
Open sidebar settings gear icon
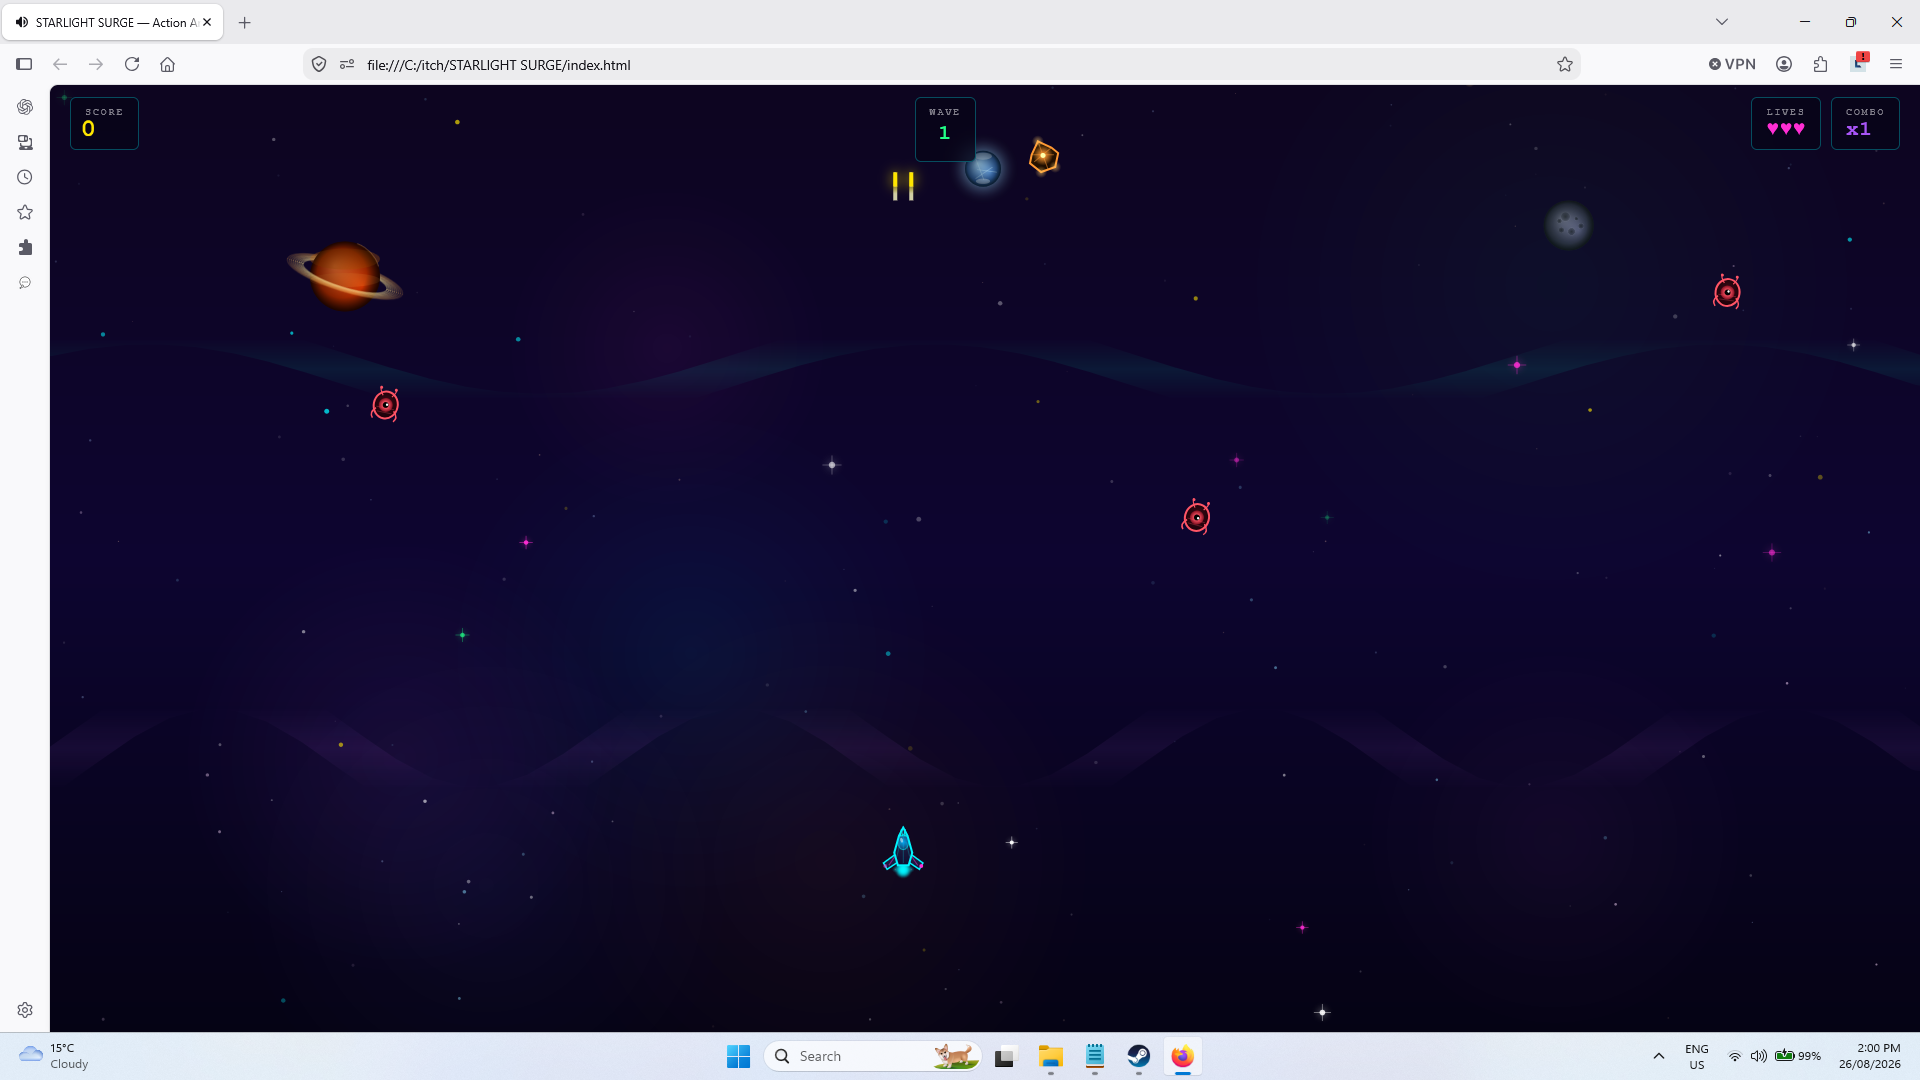25,1010
